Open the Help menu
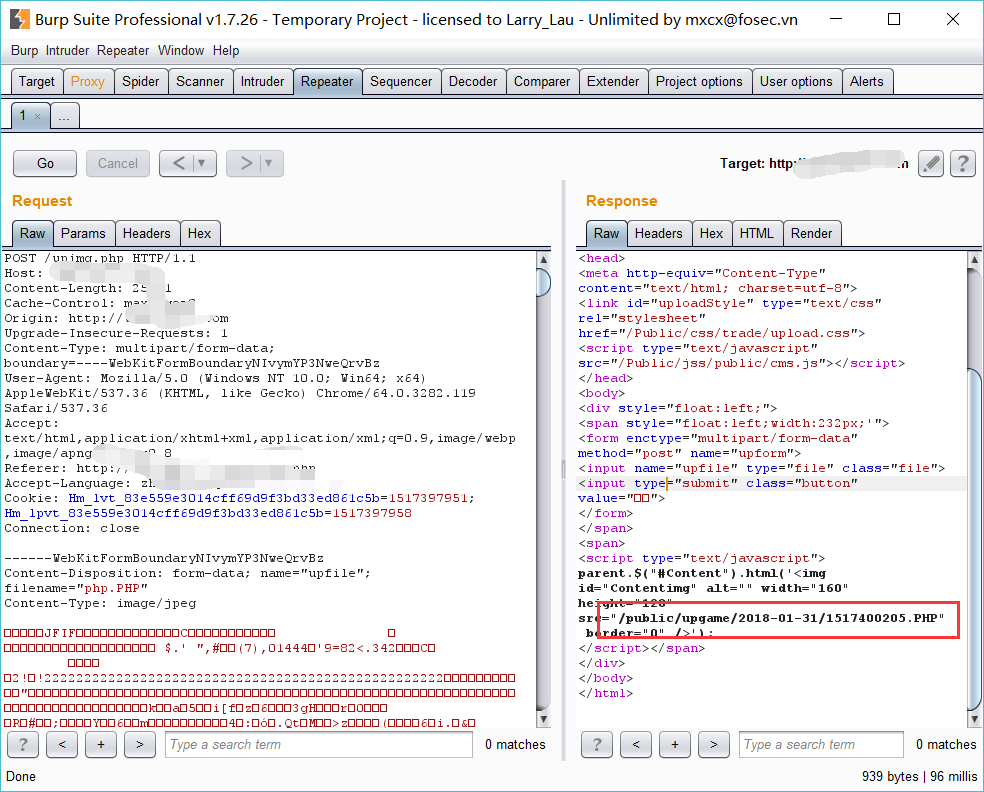 tap(226, 50)
